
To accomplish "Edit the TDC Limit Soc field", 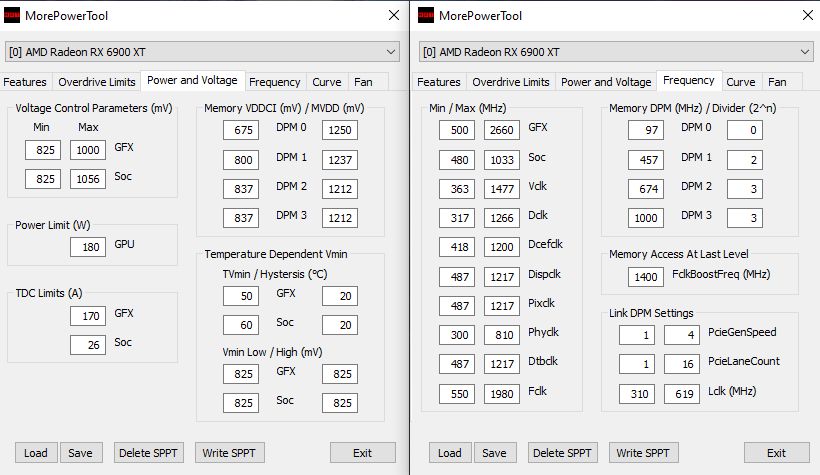I will pyautogui.click(x=88, y=345).
